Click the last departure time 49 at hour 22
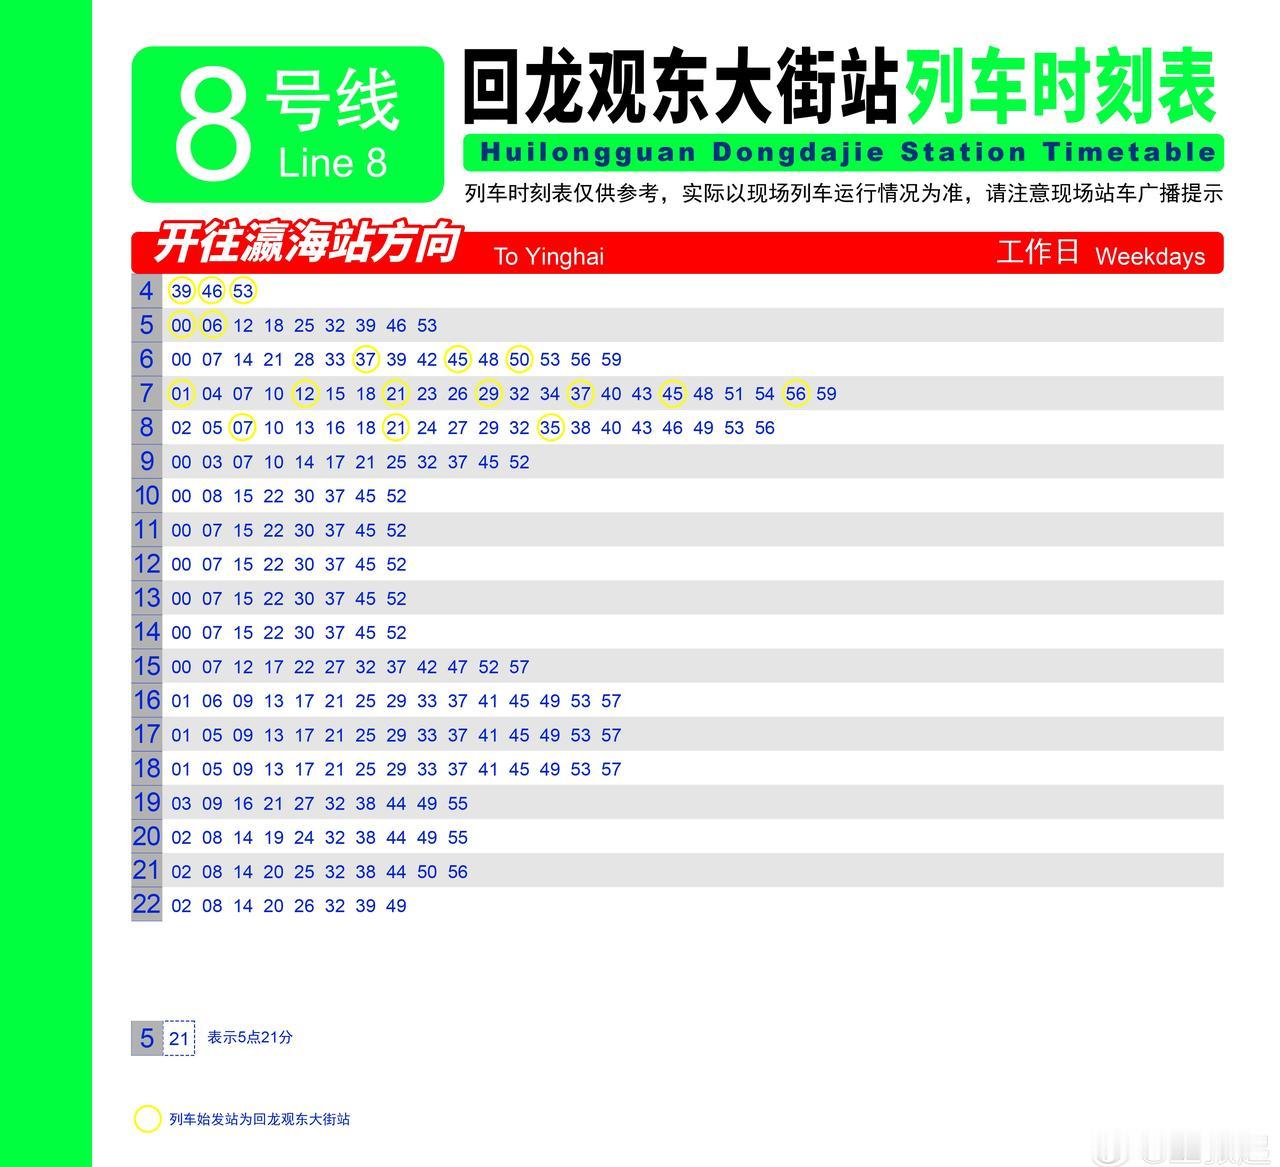The height and width of the screenshot is (1167, 1280). pos(396,905)
